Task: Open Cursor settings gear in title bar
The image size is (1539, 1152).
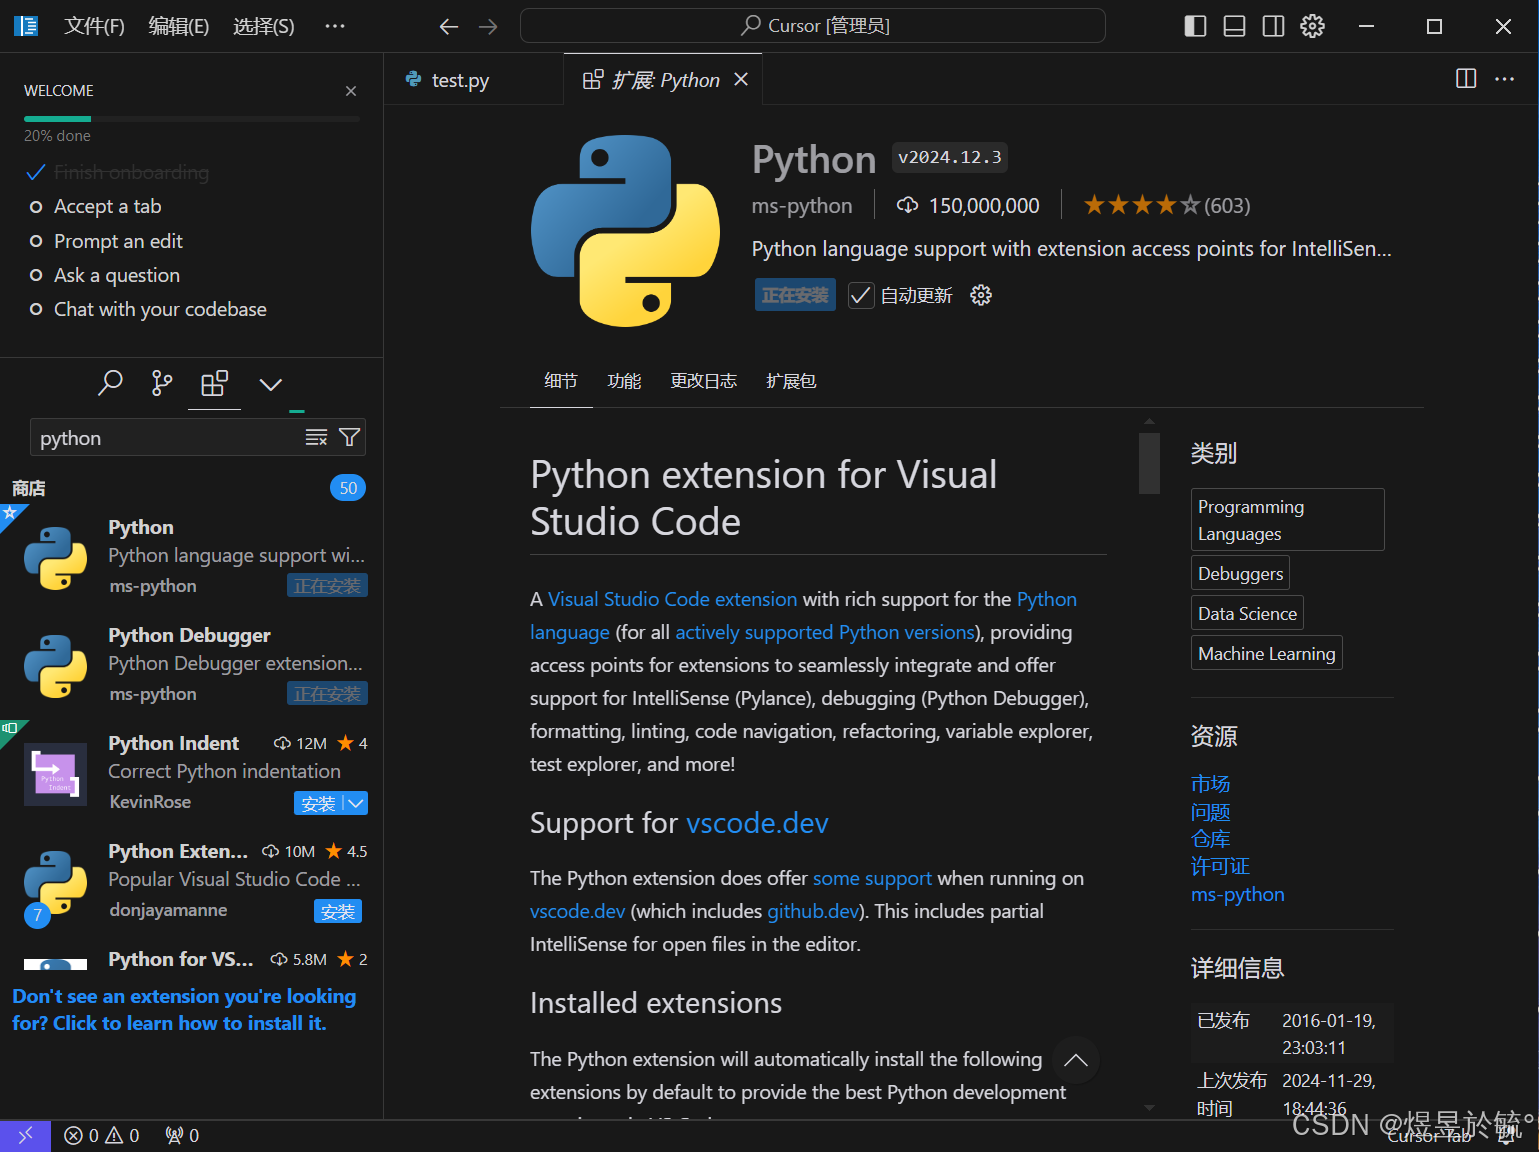Action: tap(1312, 26)
